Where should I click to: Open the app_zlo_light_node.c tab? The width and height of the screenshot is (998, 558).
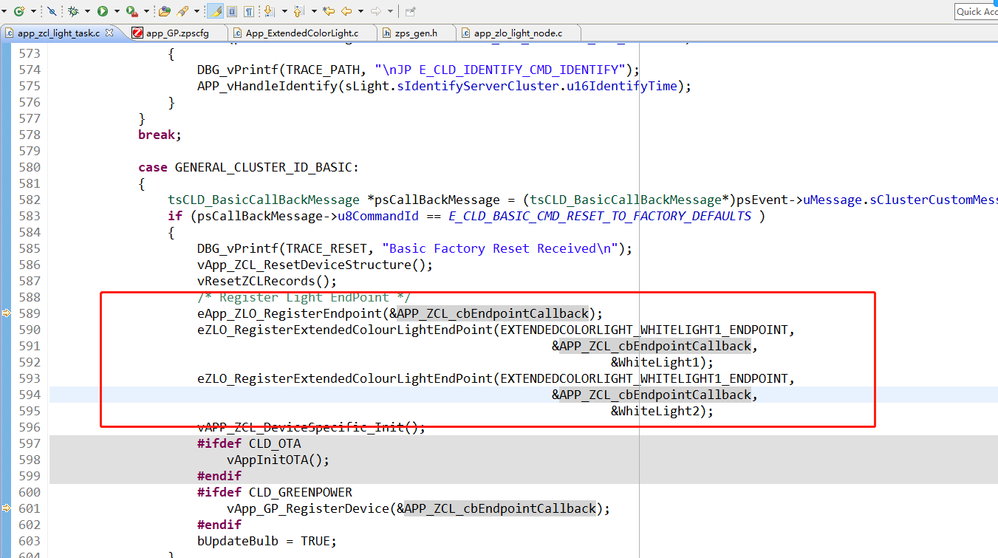click(x=517, y=33)
